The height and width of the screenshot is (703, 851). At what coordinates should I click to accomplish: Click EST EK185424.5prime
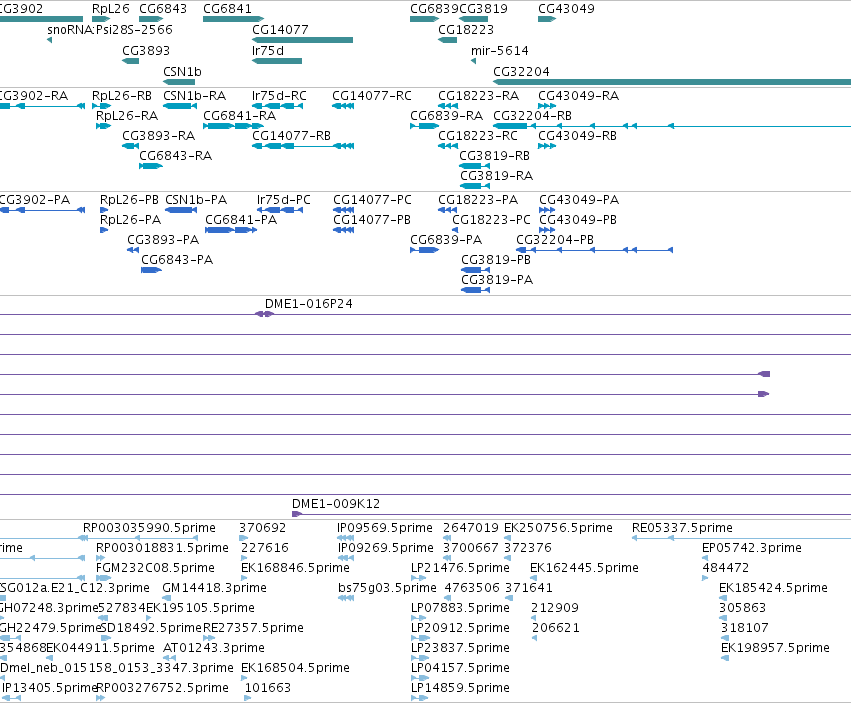[773, 588]
